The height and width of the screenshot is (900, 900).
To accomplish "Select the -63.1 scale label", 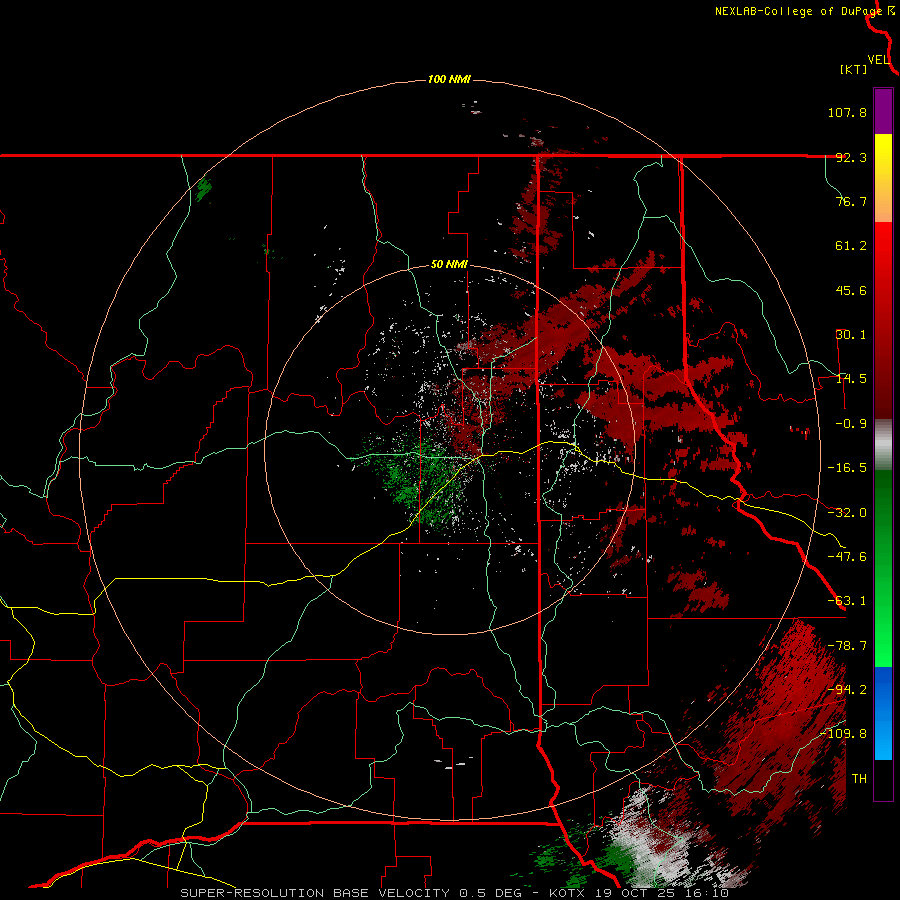I will coord(847,601).
